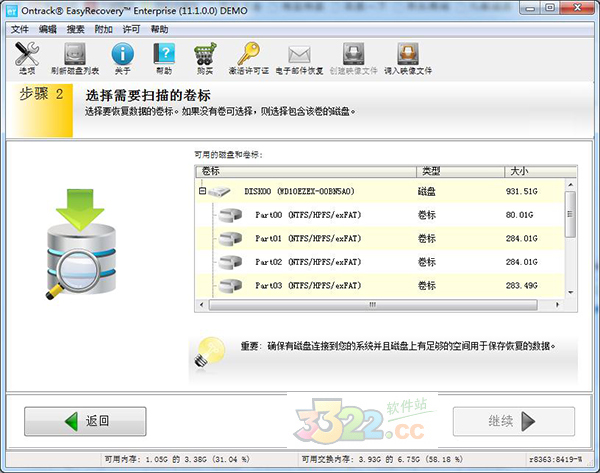Click the 283.49G size value
The height and width of the screenshot is (473, 600).
click(x=522, y=285)
